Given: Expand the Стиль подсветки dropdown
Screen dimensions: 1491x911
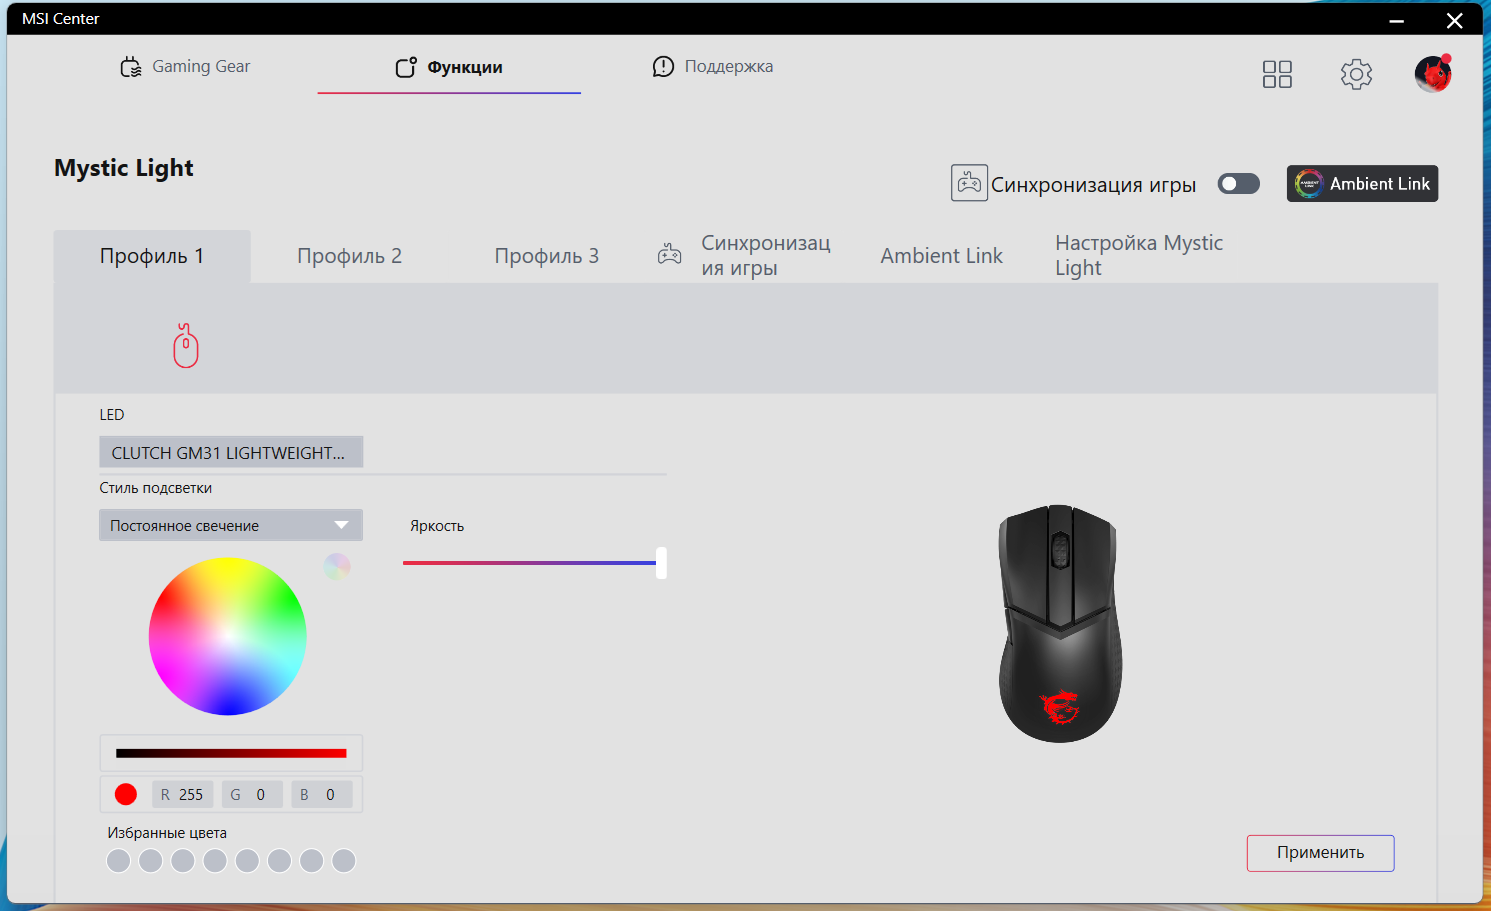Looking at the screenshot, I should (x=231, y=525).
